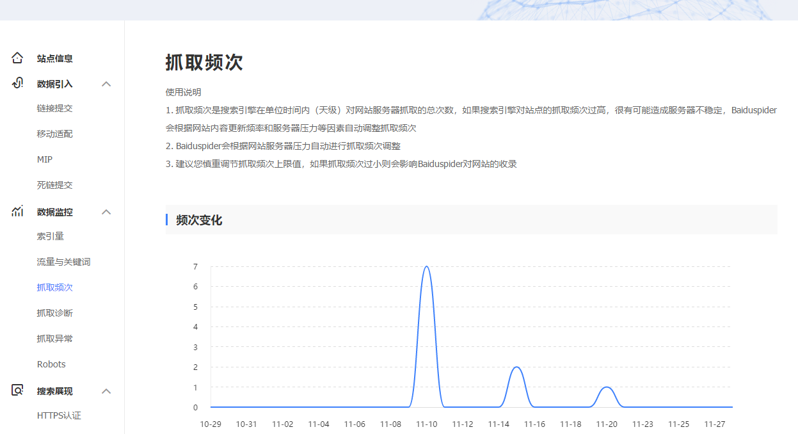Click the chart icon beside 数据监控

coord(17,211)
